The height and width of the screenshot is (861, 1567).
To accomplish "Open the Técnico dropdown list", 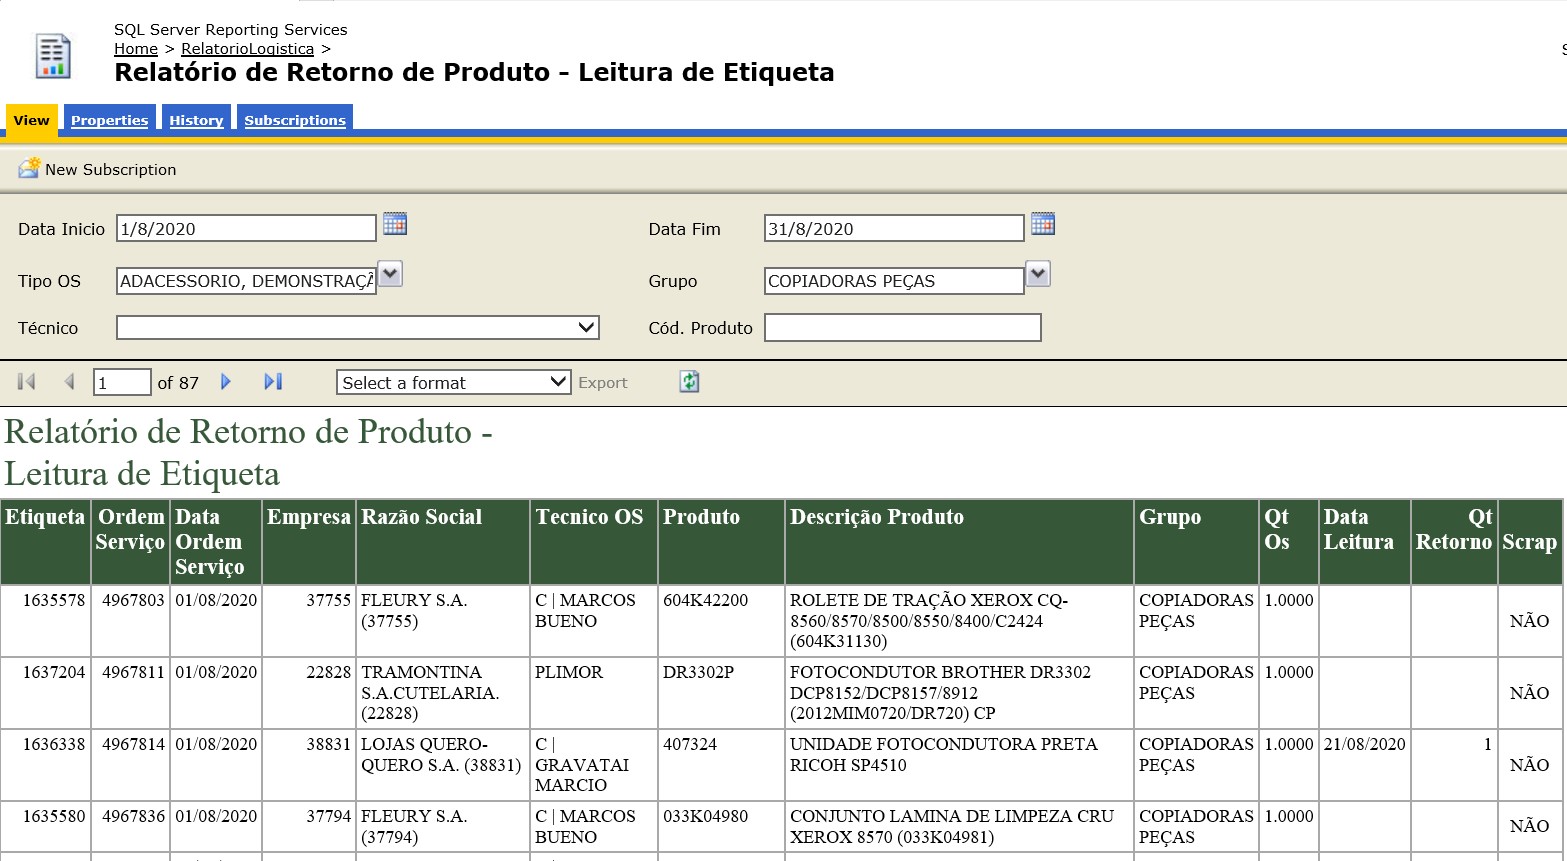I will [x=358, y=327].
